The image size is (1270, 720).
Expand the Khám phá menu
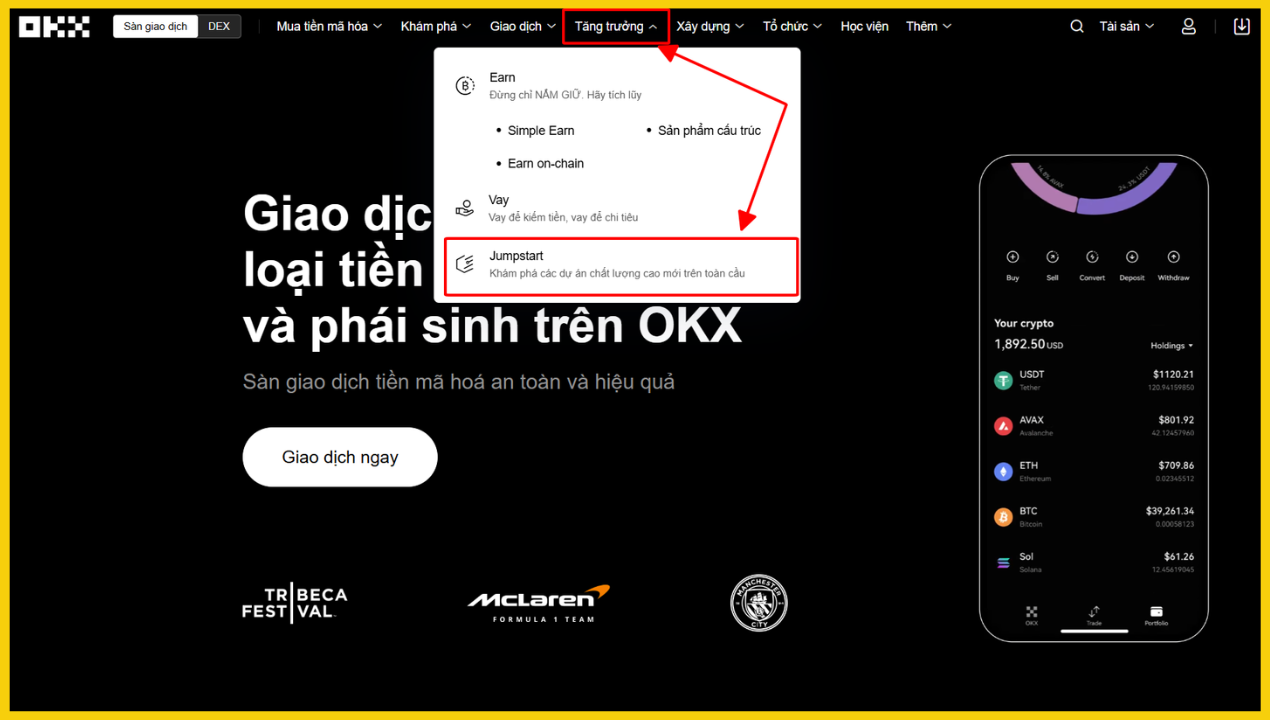(436, 27)
